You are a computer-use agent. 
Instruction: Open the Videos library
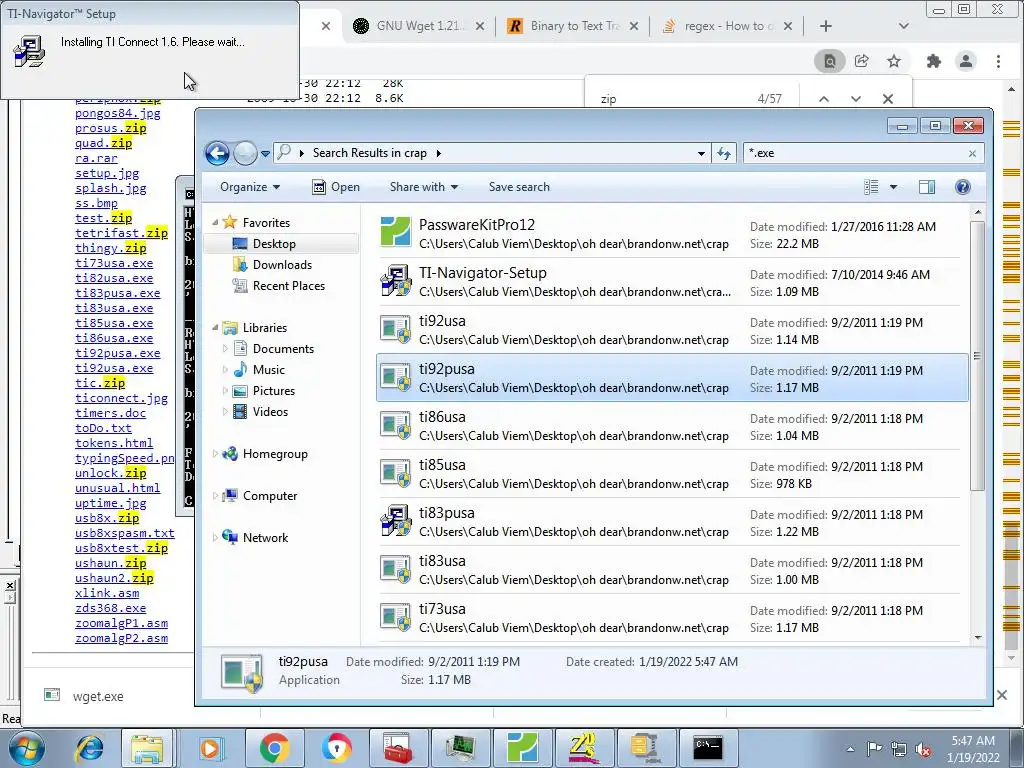click(x=270, y=411)
